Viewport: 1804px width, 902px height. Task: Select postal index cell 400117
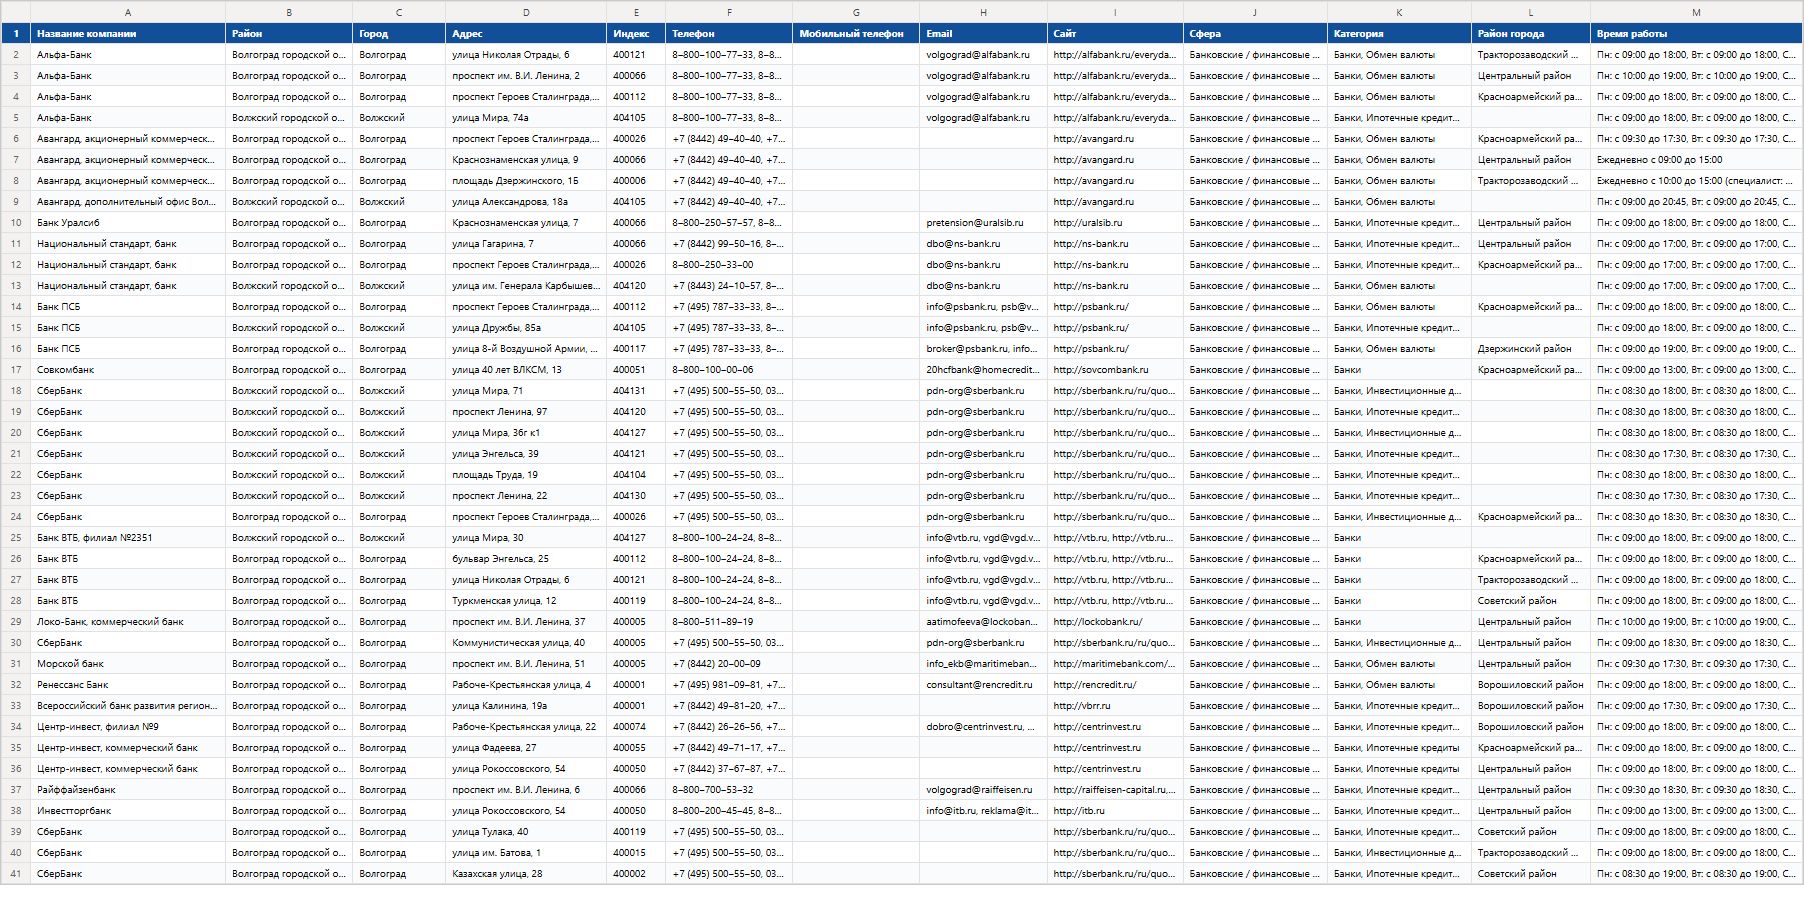tap(636, 349)
